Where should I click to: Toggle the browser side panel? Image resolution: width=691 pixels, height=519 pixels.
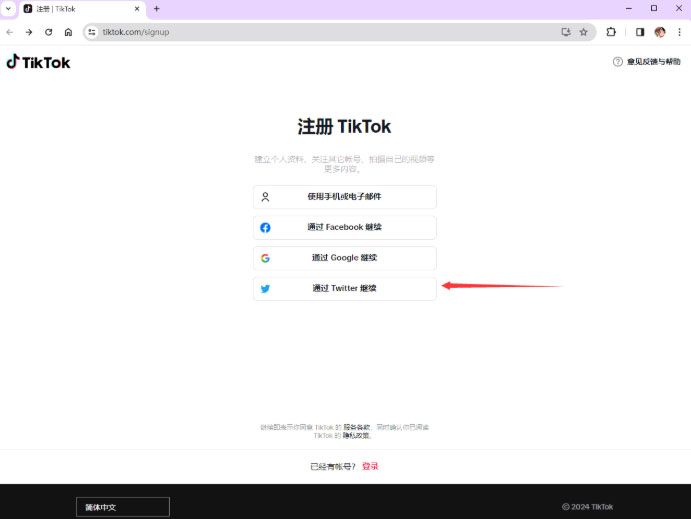click(x=640, y=32)
